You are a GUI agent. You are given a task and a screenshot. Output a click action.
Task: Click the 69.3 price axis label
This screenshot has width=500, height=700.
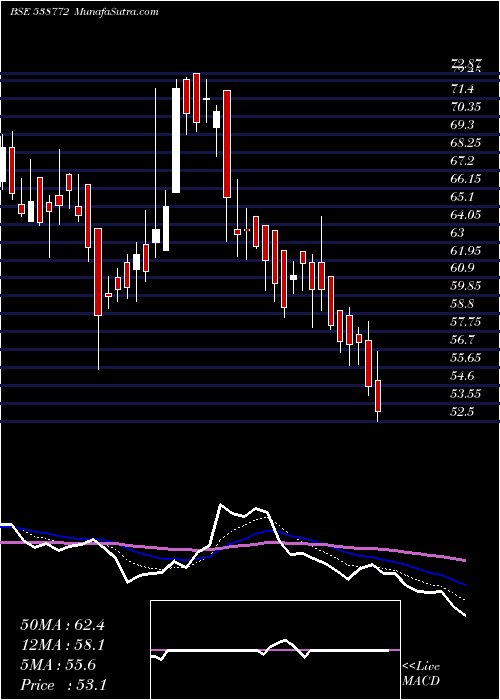click(x=462, y=125)
